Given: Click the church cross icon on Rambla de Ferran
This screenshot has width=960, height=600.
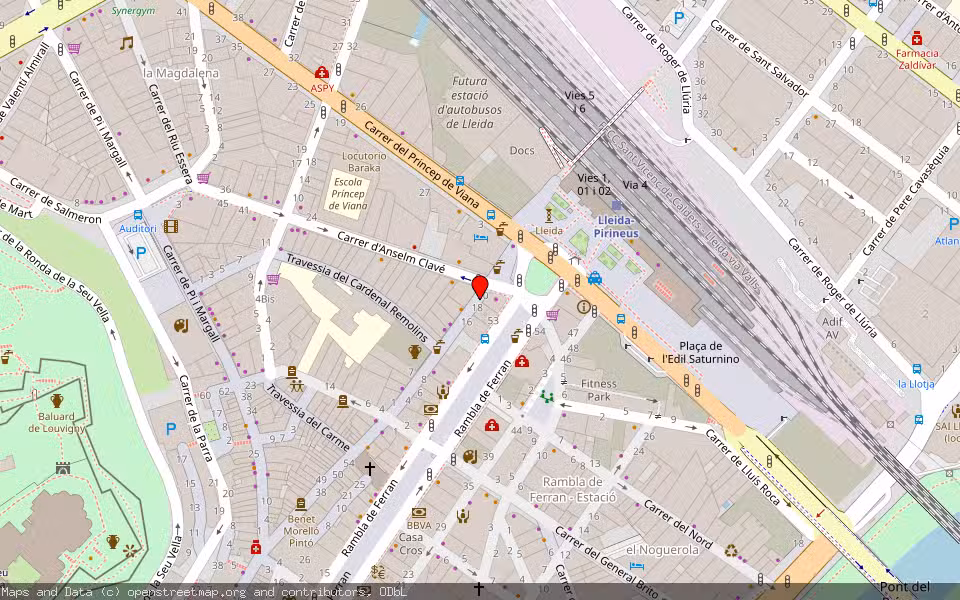Looking at the screenshot, I should (369, 467).
